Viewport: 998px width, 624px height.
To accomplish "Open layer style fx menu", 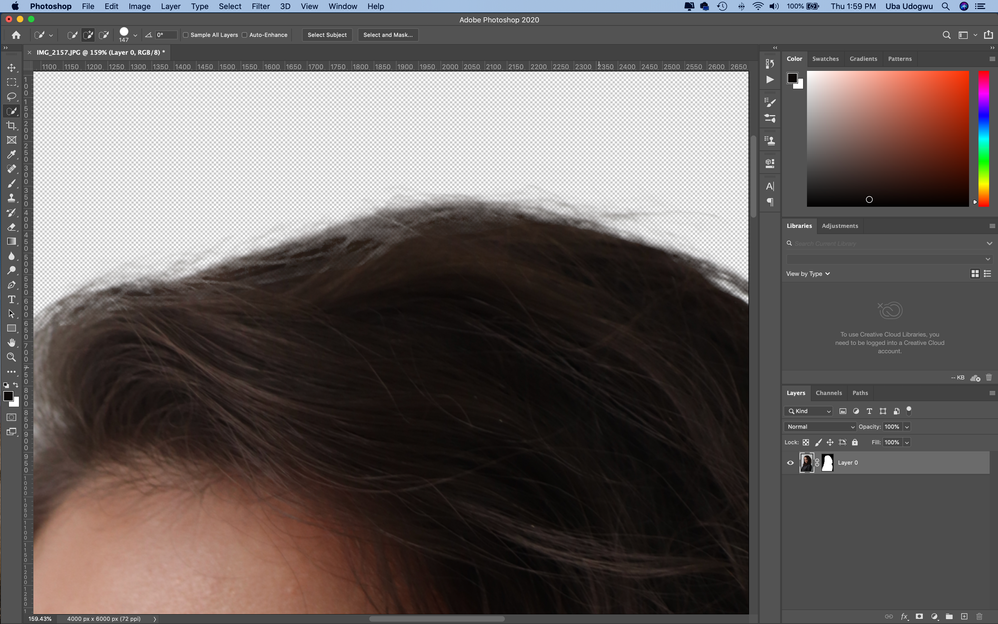I will coord(904,616).
